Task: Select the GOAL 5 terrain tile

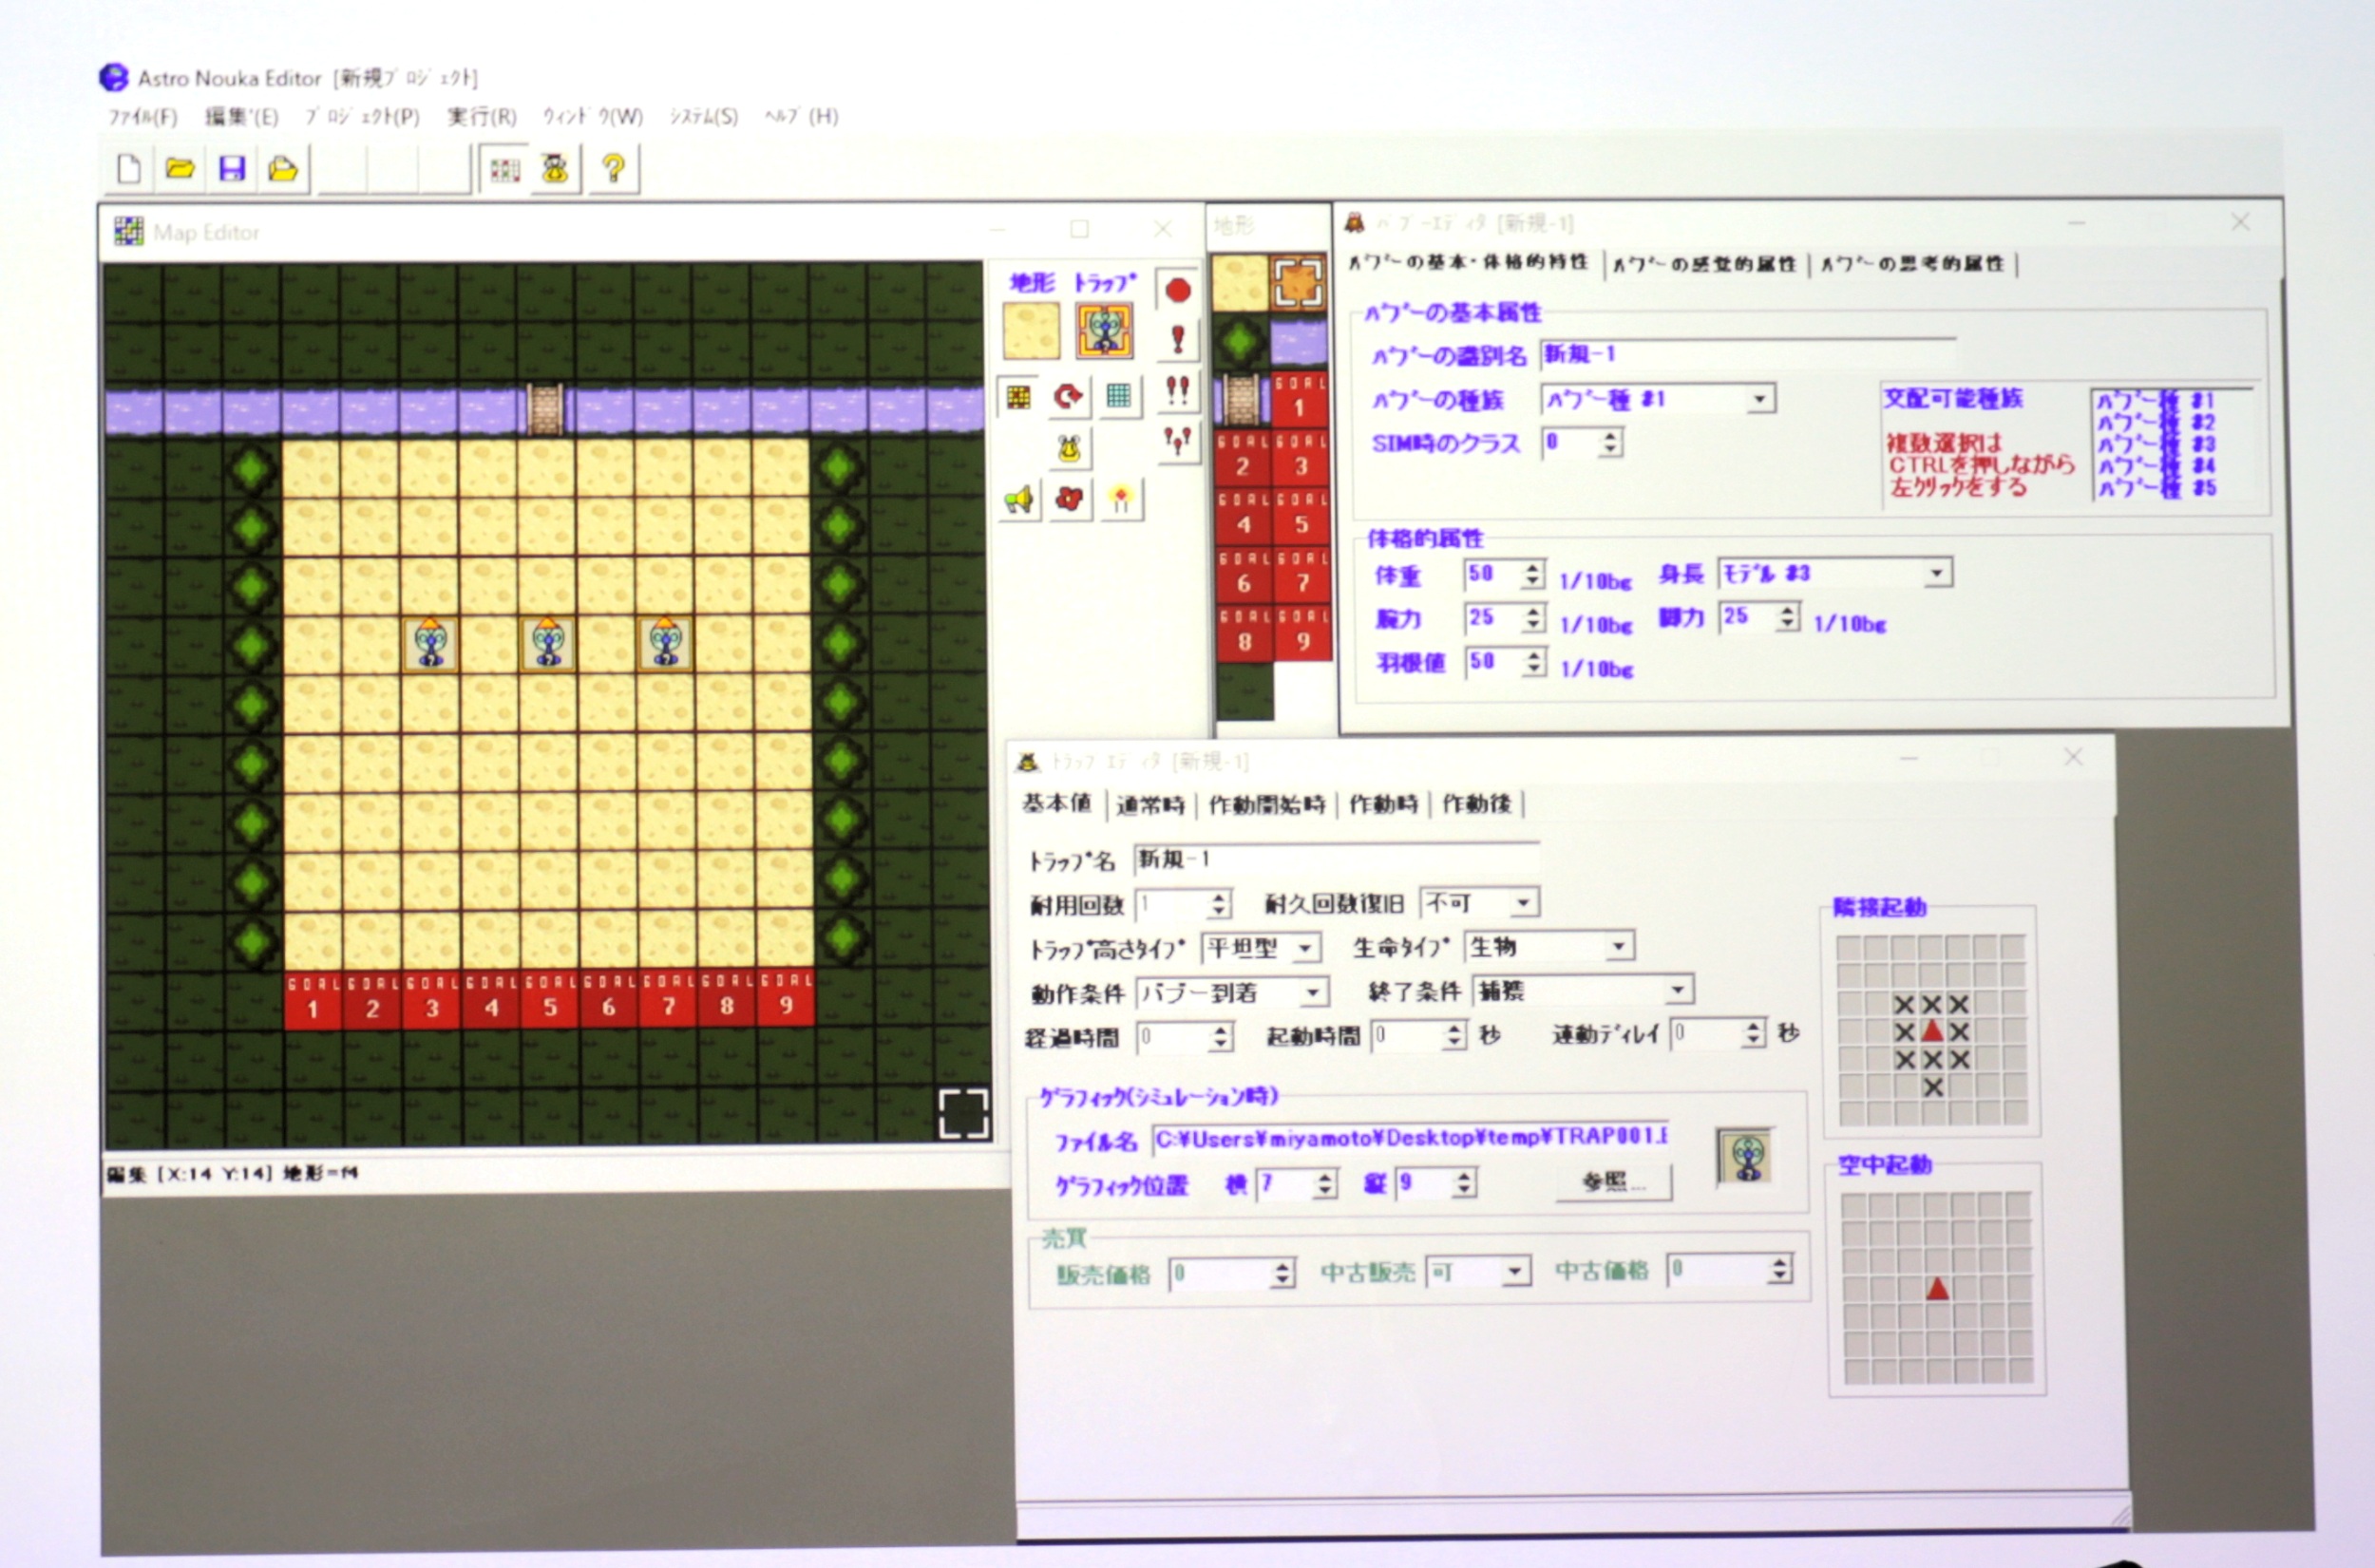Action: tap(1301, 516)
